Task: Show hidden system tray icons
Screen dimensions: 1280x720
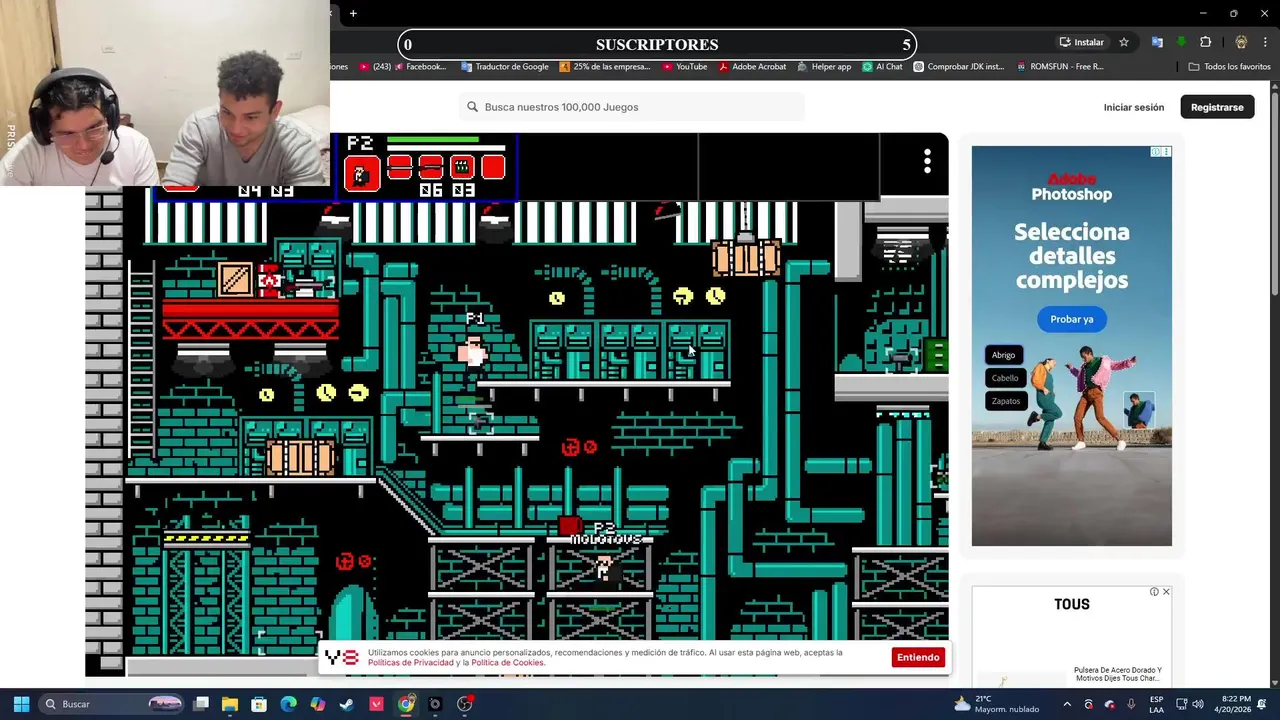Action: [1067, 704]
